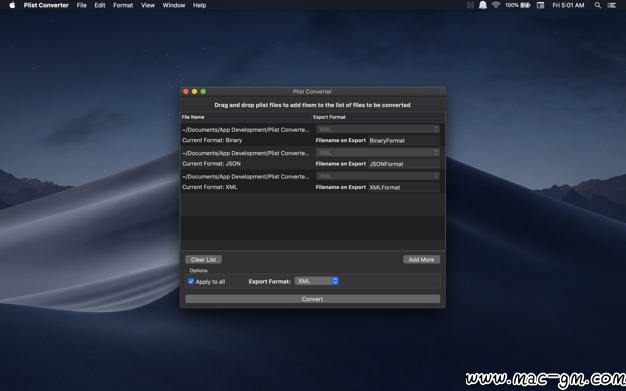626x391 pixels.
Task: Select the file path above Current Format: Binary
Action: pos(246,130)
